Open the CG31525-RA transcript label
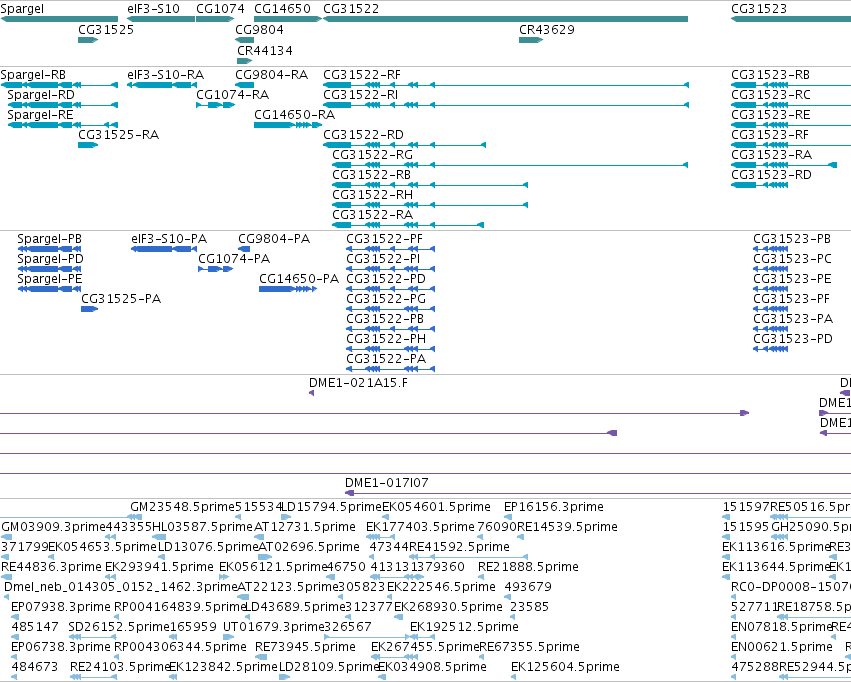Screen dimensions: 851x682 (x=118, y=135)
